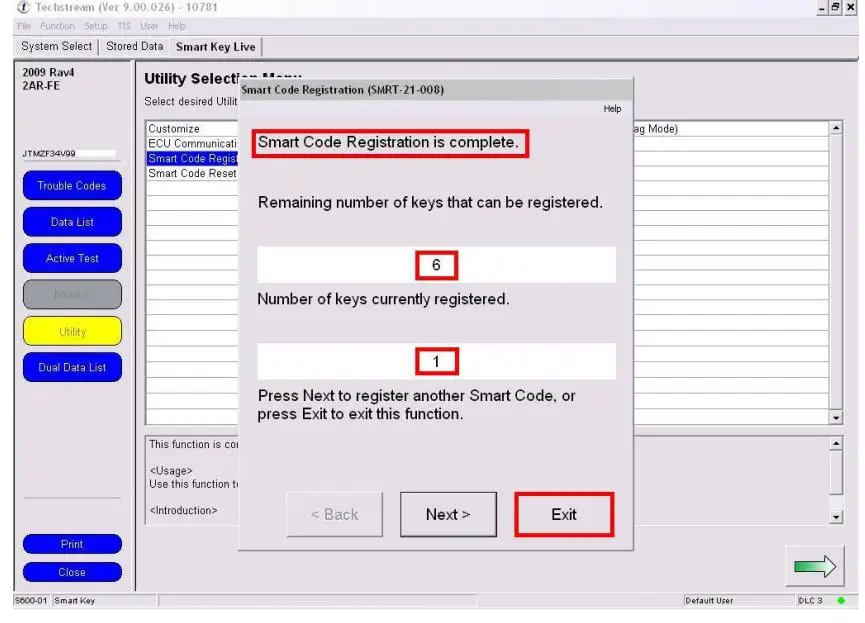Switch to the System Select tab

[x=56, y=46]
